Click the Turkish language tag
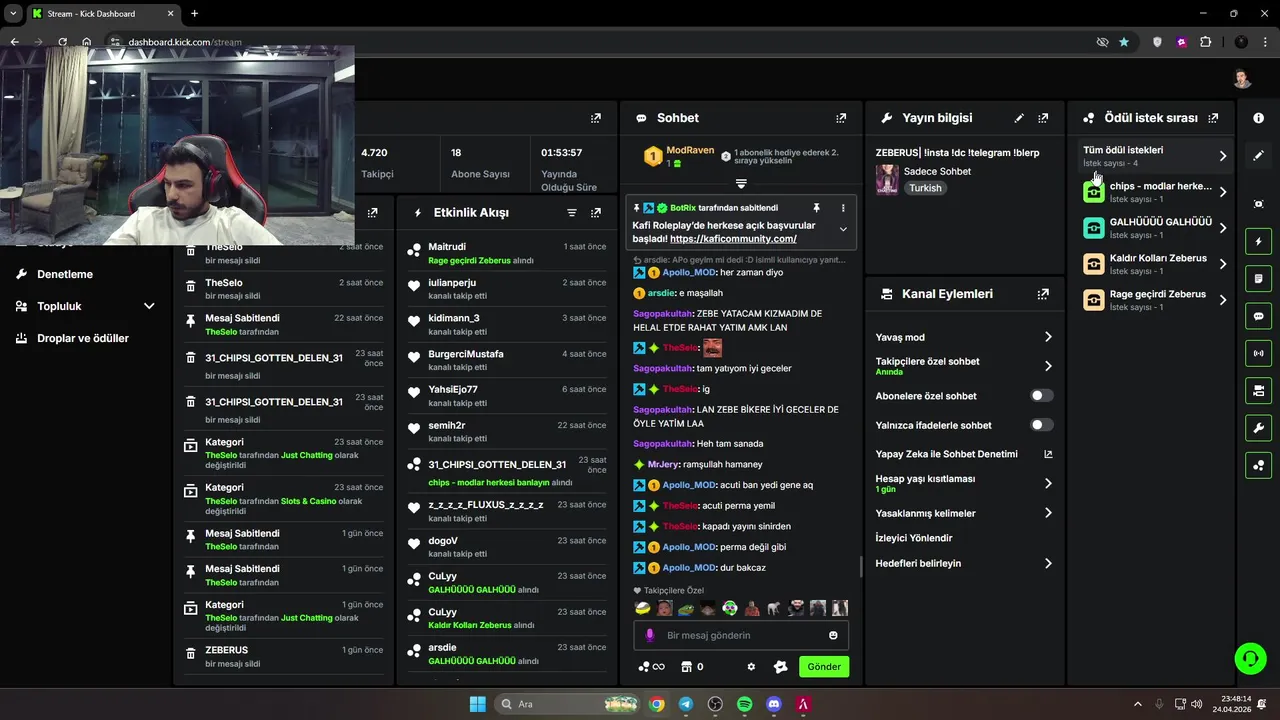The height and width of the screenshot is (720, 1280). pos(925,188)
